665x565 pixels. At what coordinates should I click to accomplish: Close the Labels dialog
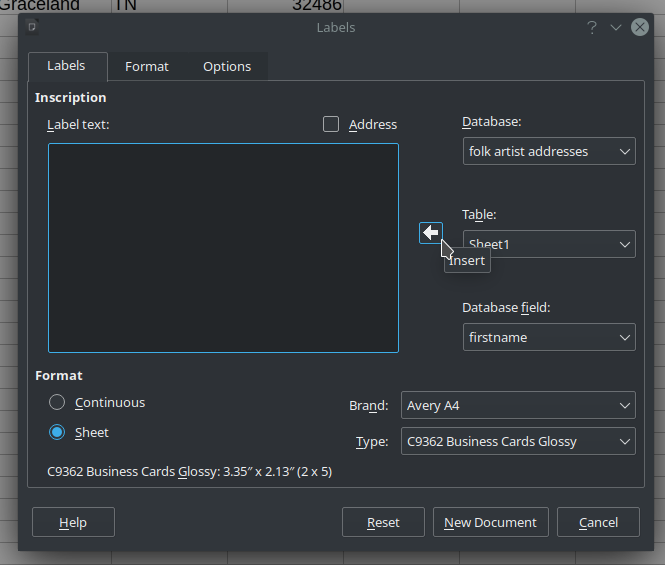point(640,28)
